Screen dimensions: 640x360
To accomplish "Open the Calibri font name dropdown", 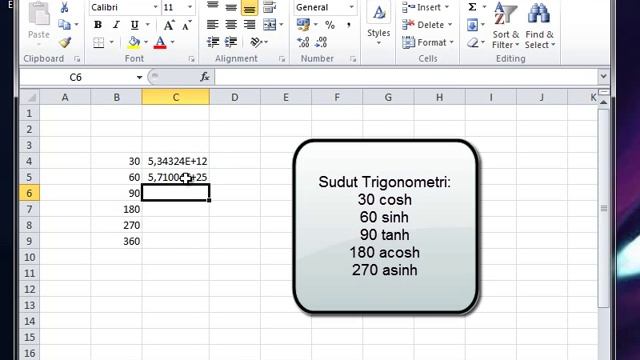I will (156, 7).
